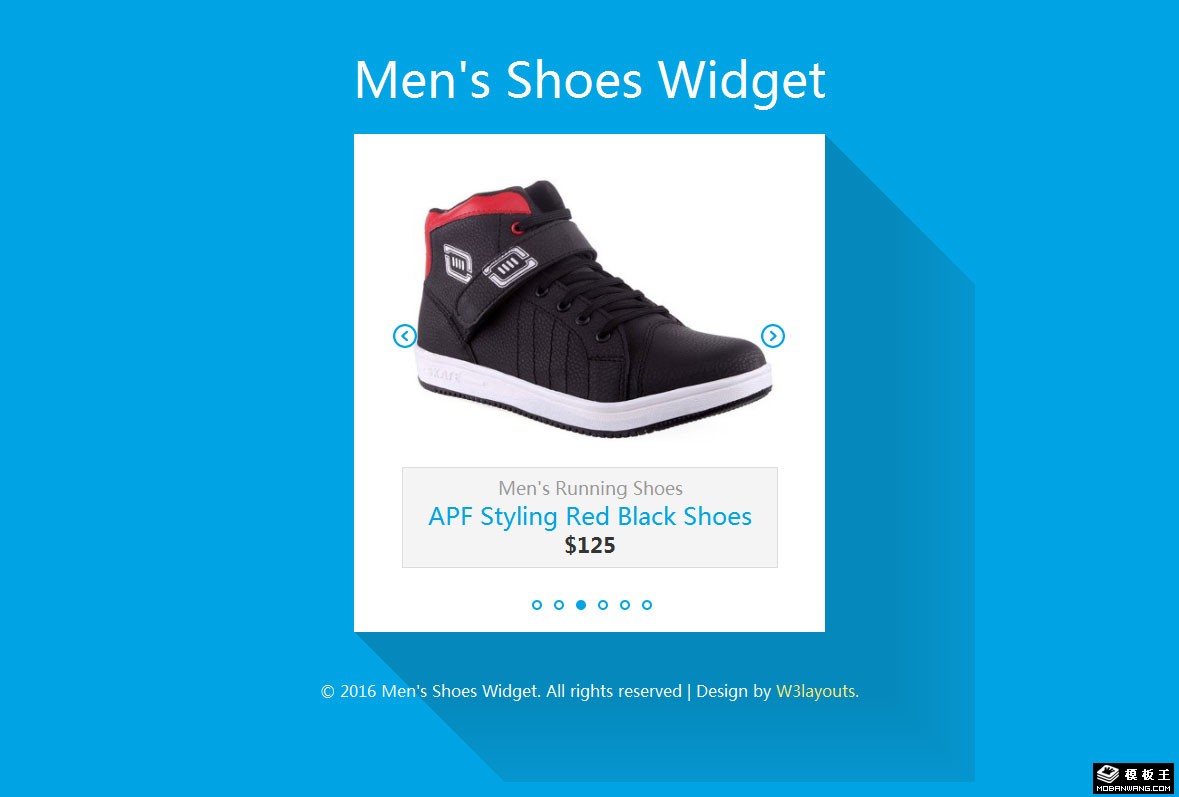The height and width of the screenshot is (797, 1179).
Task: Select the second carousel pagination dot
Action: coord(559,605)
